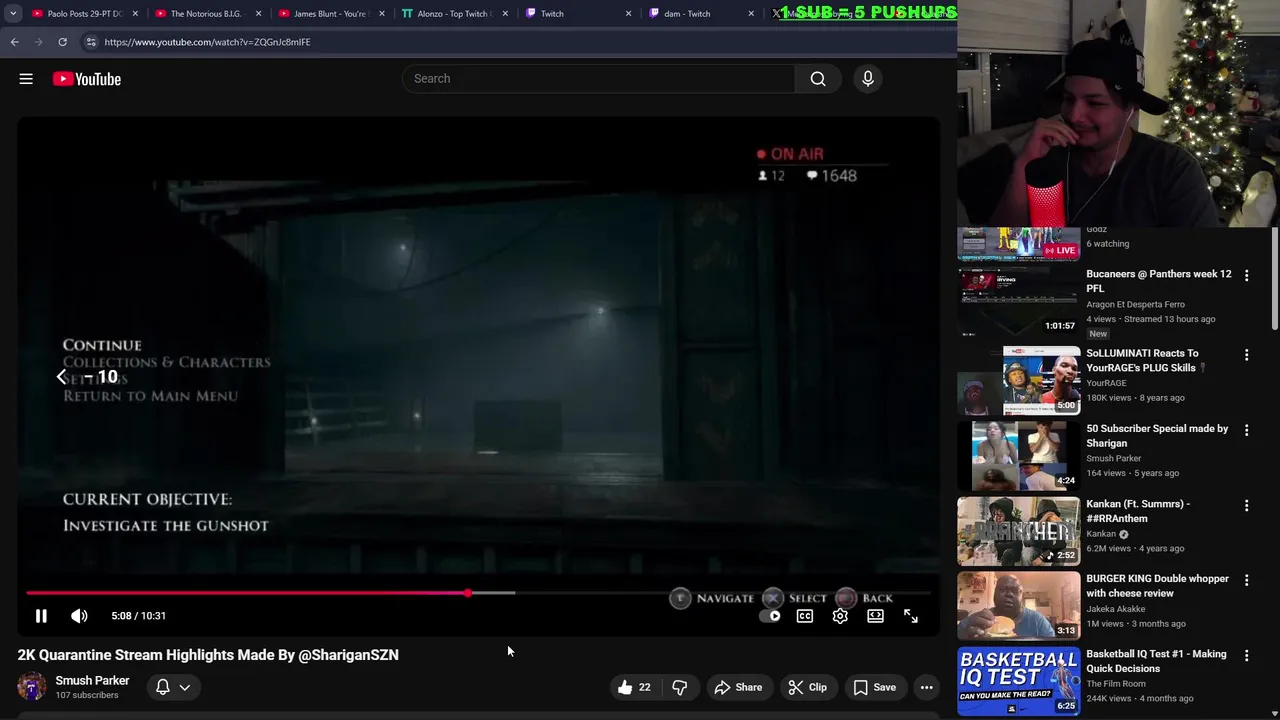Screen dimensions: 1280x720
Task: Open the browser tab search dropdown
Action: (x=13, y=14)
